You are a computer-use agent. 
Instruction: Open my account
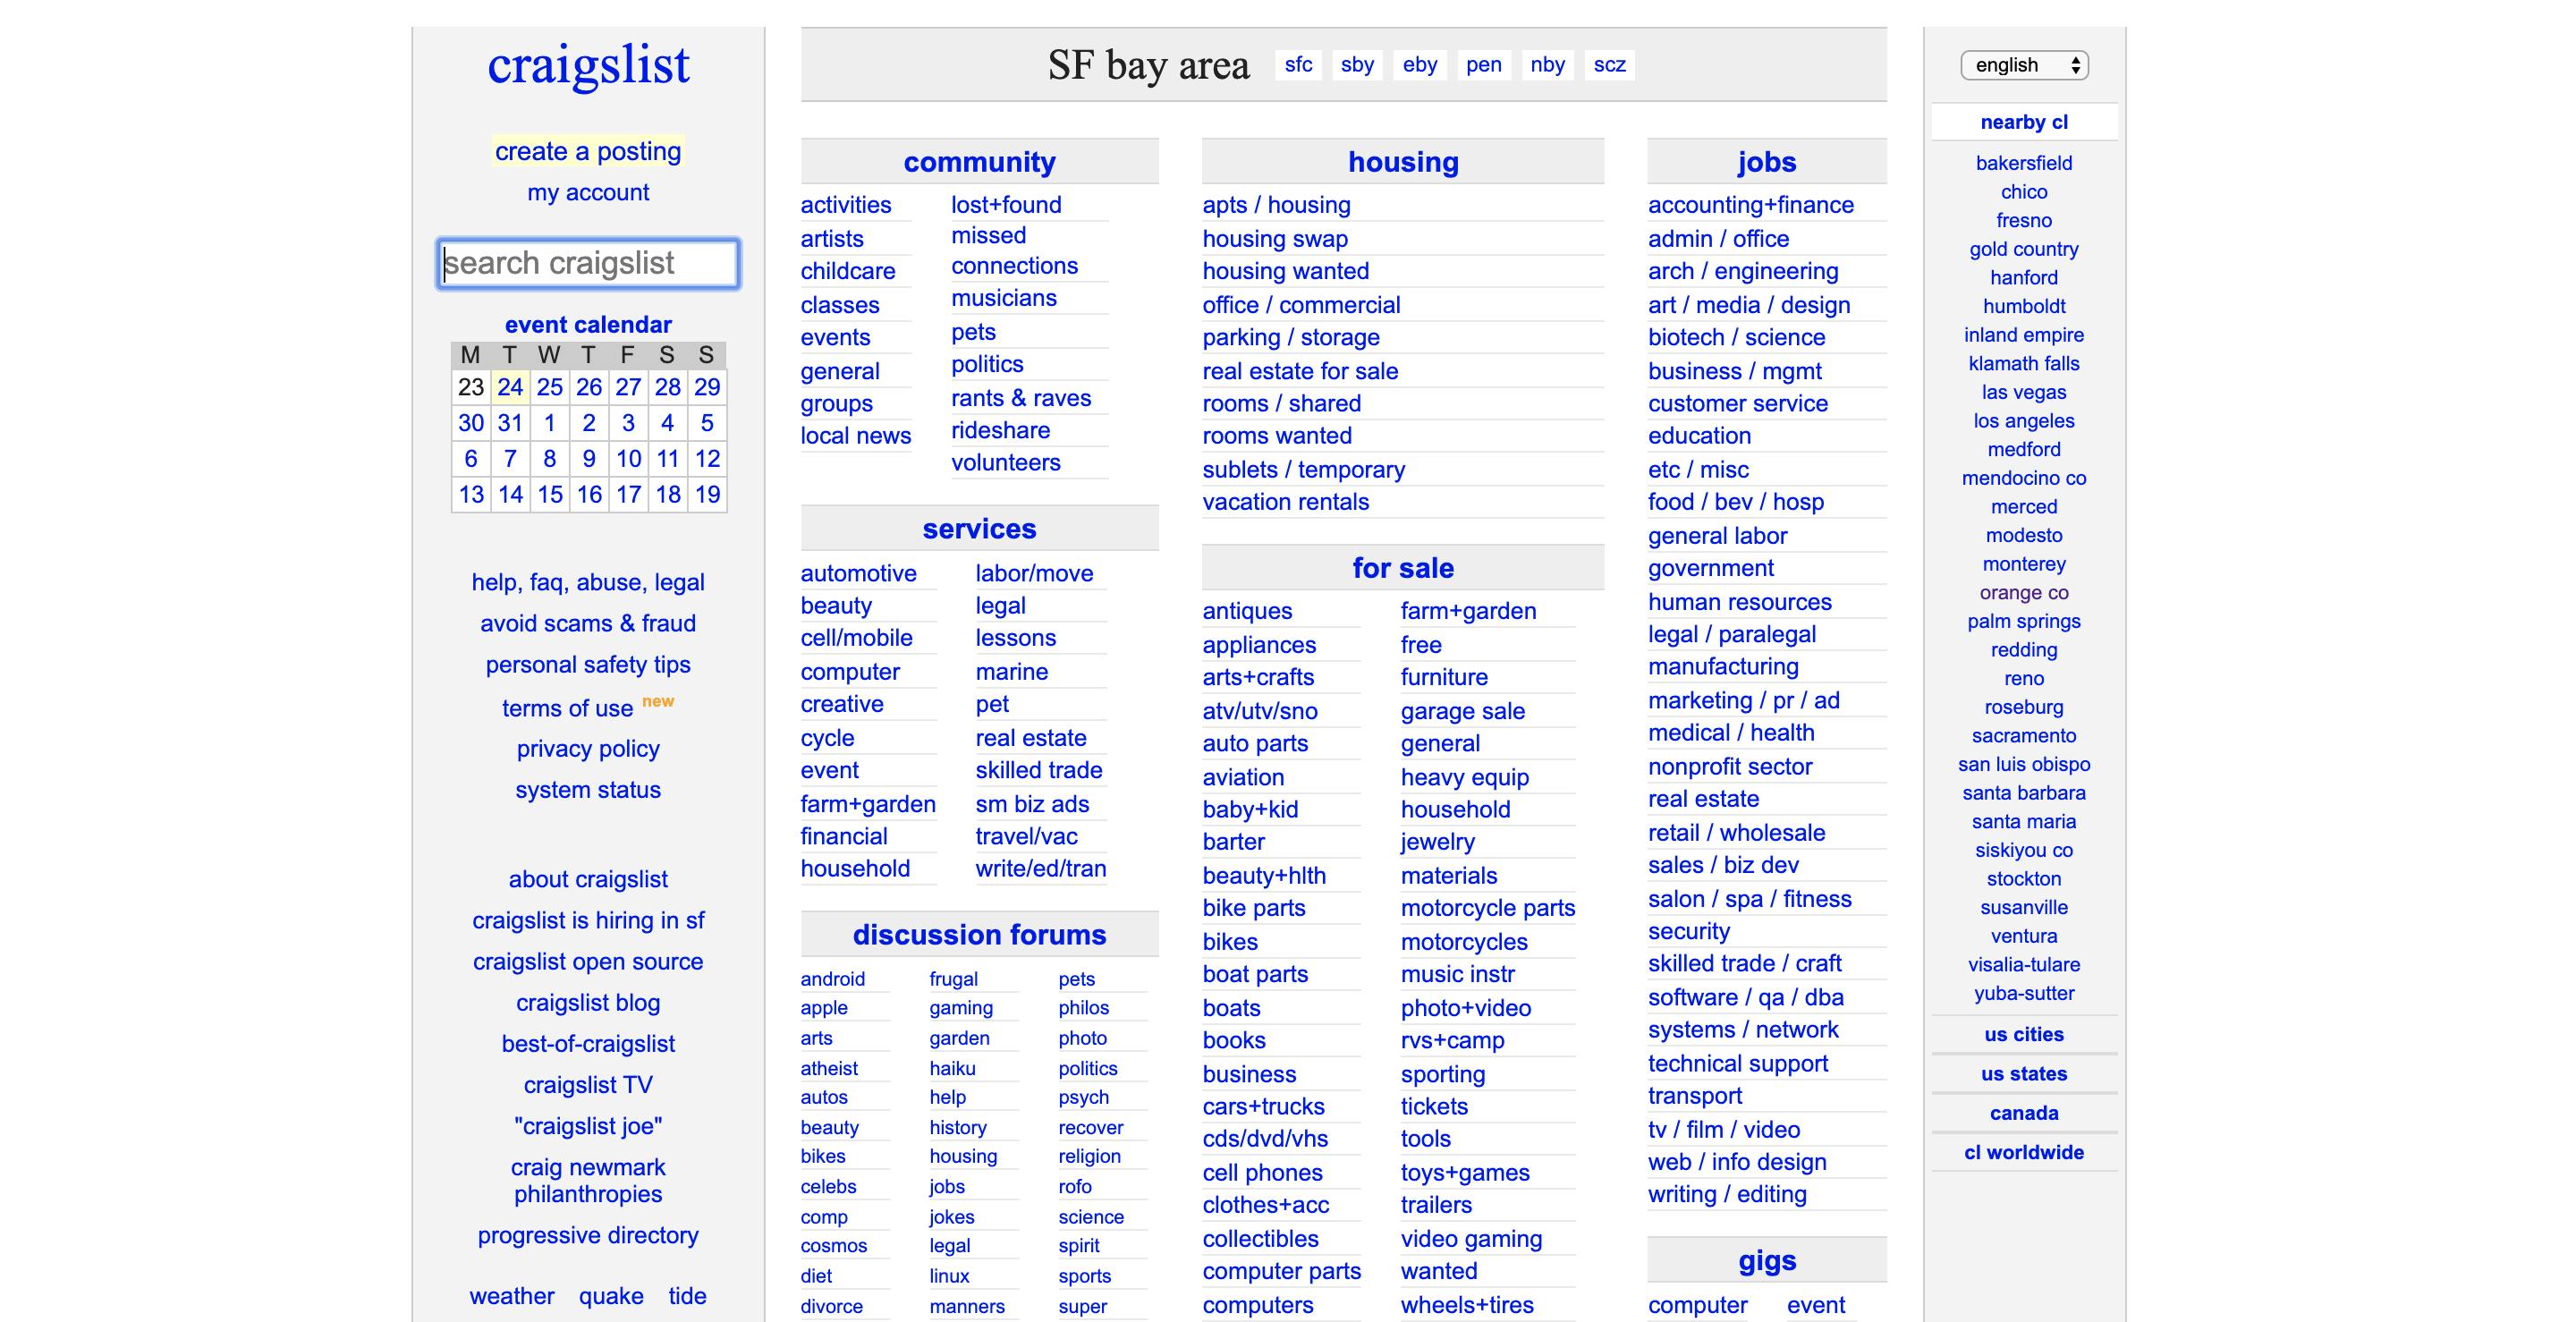click(x=588, y=192)
